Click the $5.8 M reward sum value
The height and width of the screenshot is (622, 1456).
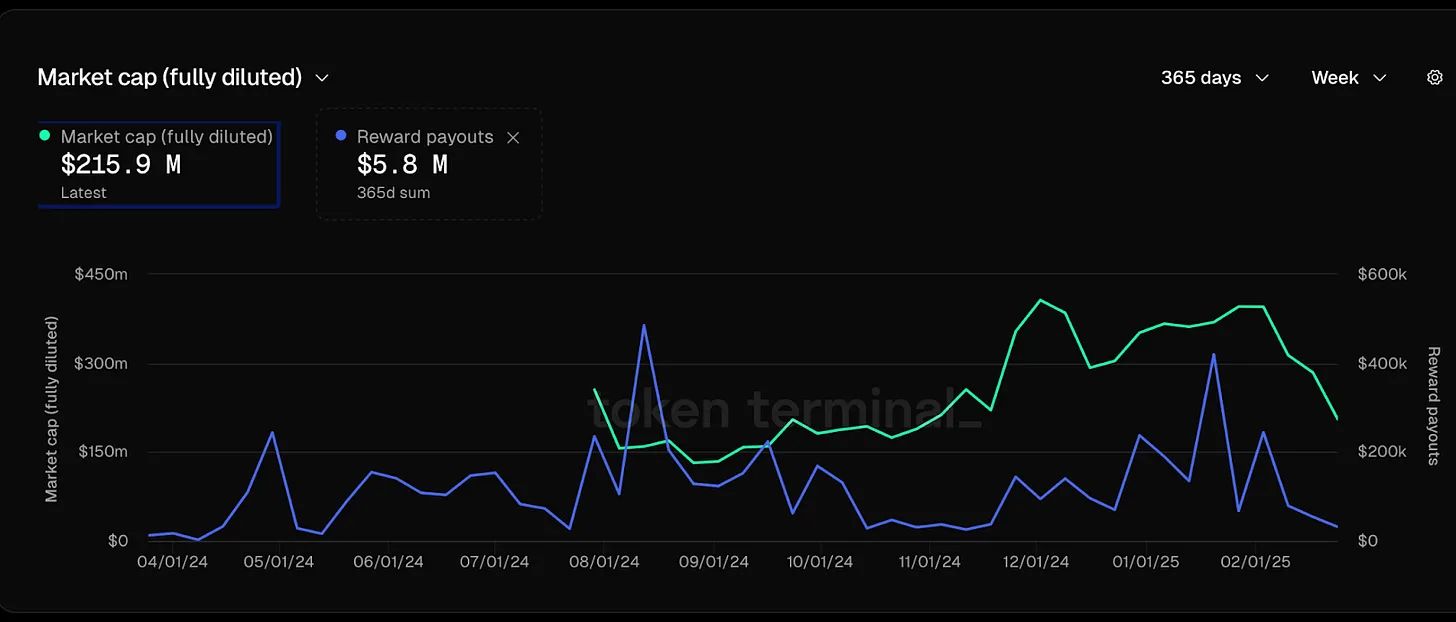402,164
